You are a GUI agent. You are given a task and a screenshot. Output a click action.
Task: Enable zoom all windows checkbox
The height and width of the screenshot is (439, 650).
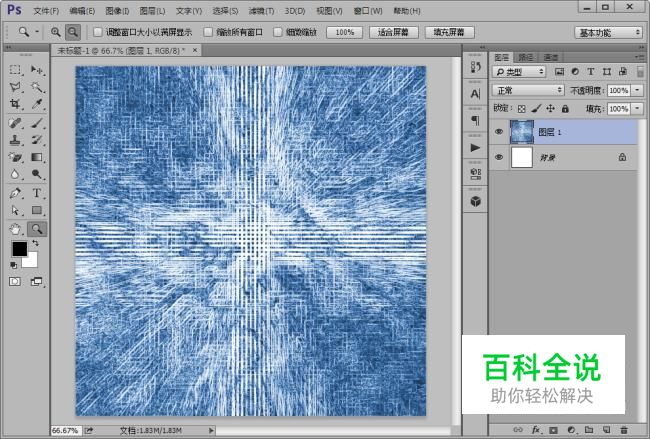point(209,32)
